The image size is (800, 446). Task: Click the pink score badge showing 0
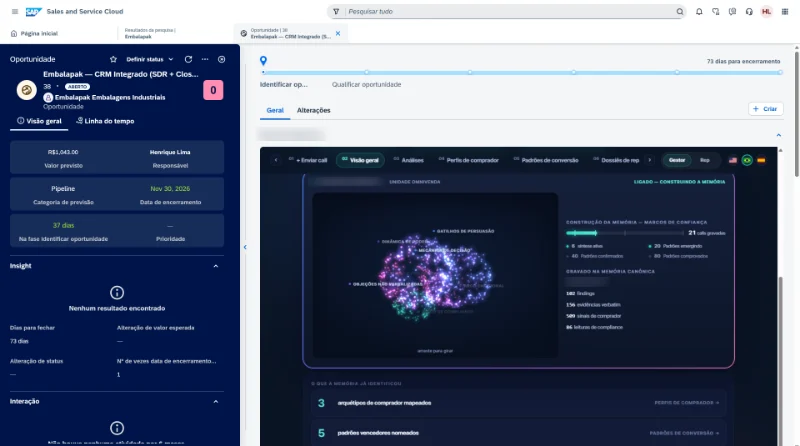[213, 90]
